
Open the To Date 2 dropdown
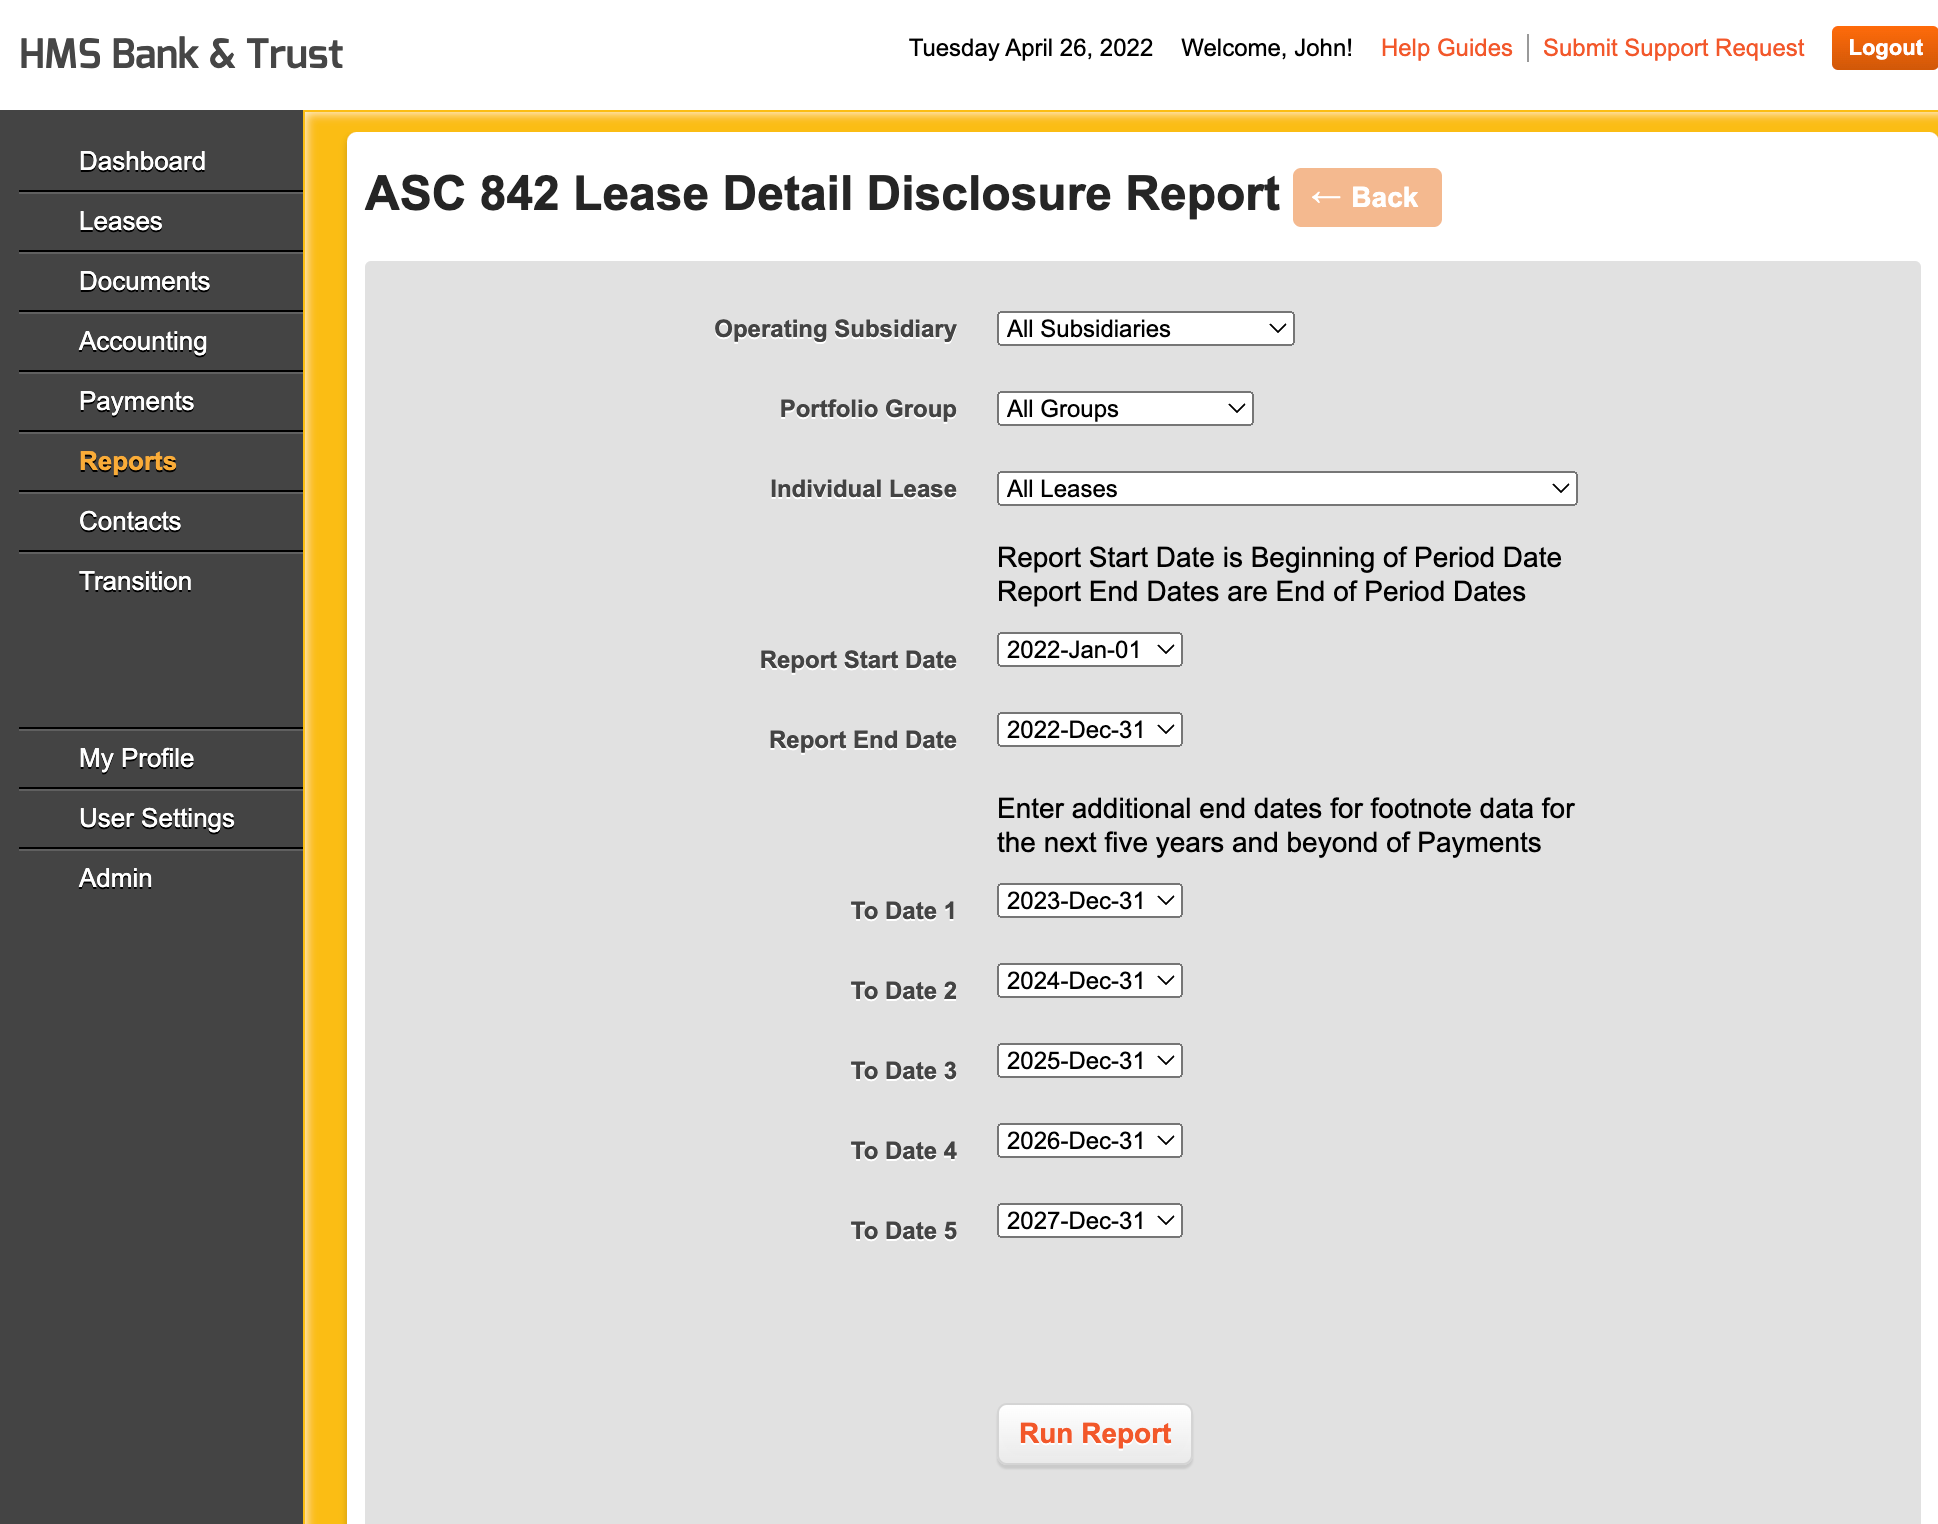pos(1089,981)
